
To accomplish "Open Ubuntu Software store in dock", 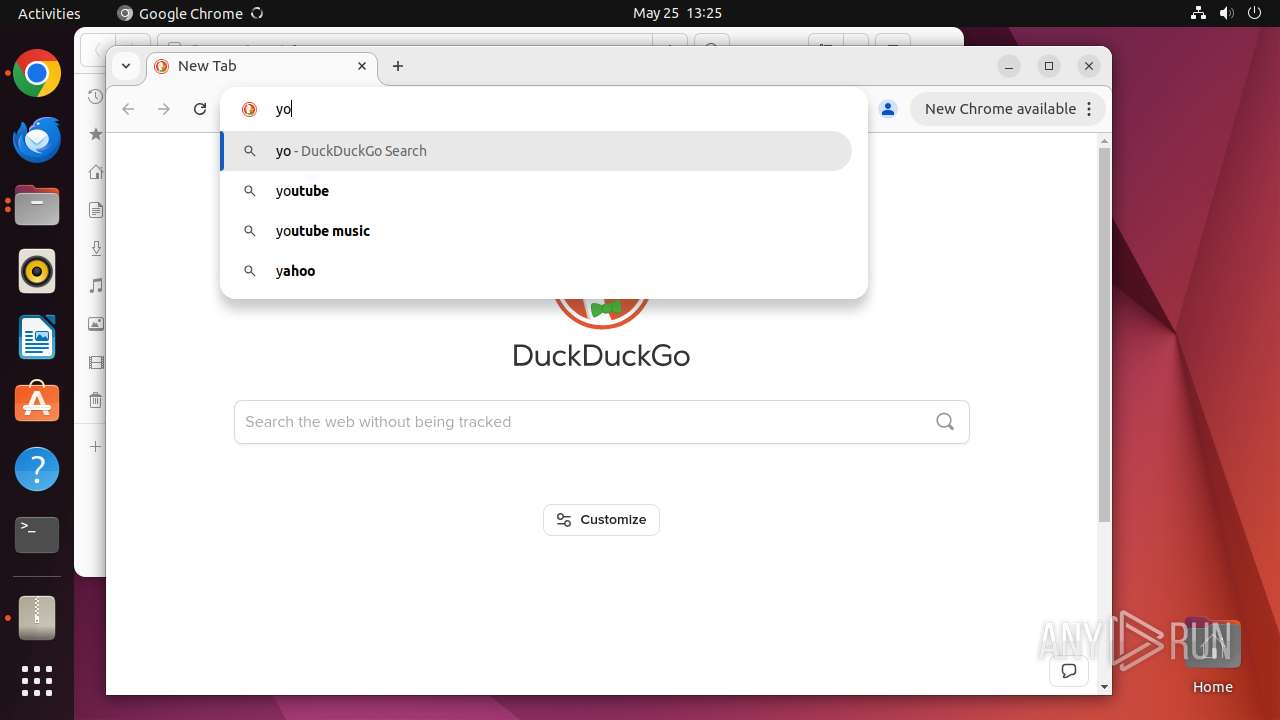I will (37, 403).
